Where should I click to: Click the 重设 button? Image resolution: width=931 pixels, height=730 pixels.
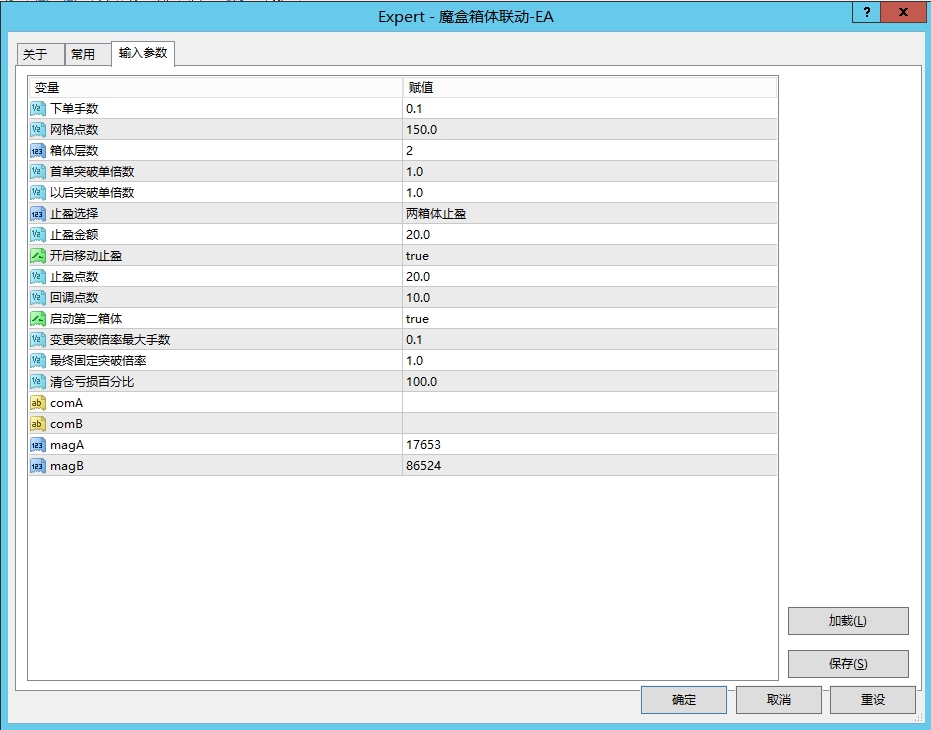pyautogui.click(x=872, y=700)
